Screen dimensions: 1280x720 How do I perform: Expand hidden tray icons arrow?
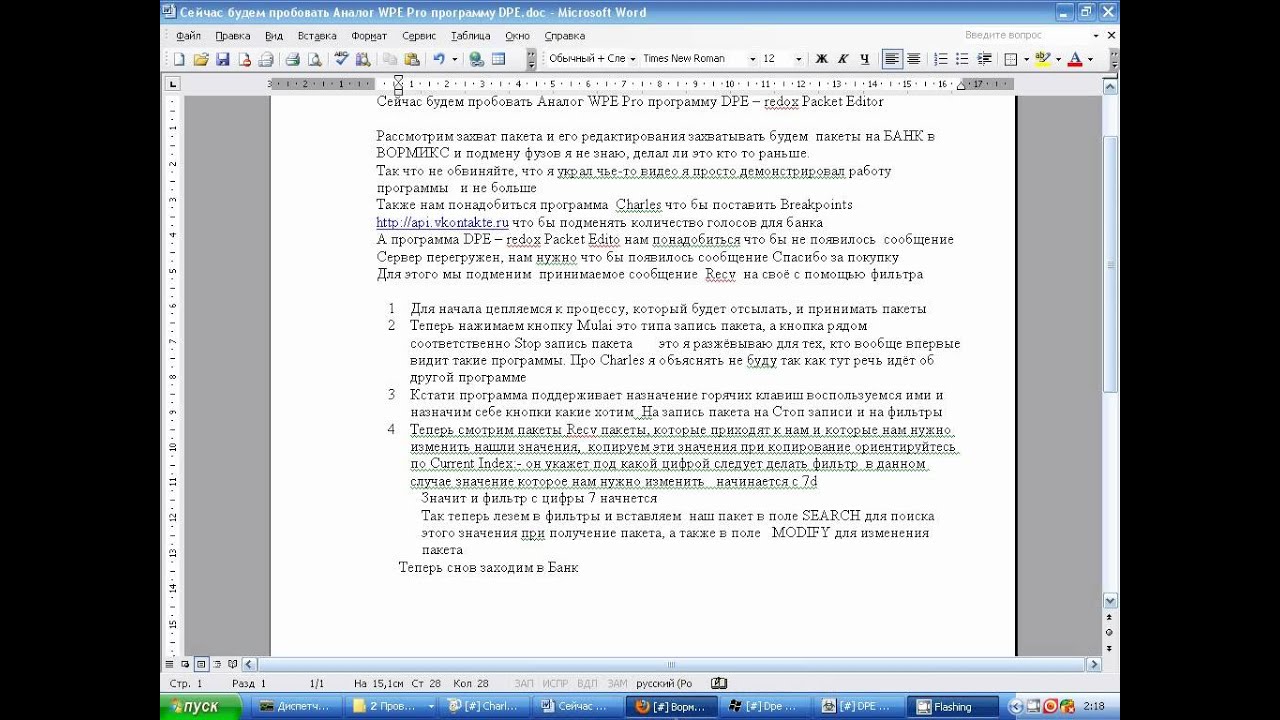pos(1018,706)
